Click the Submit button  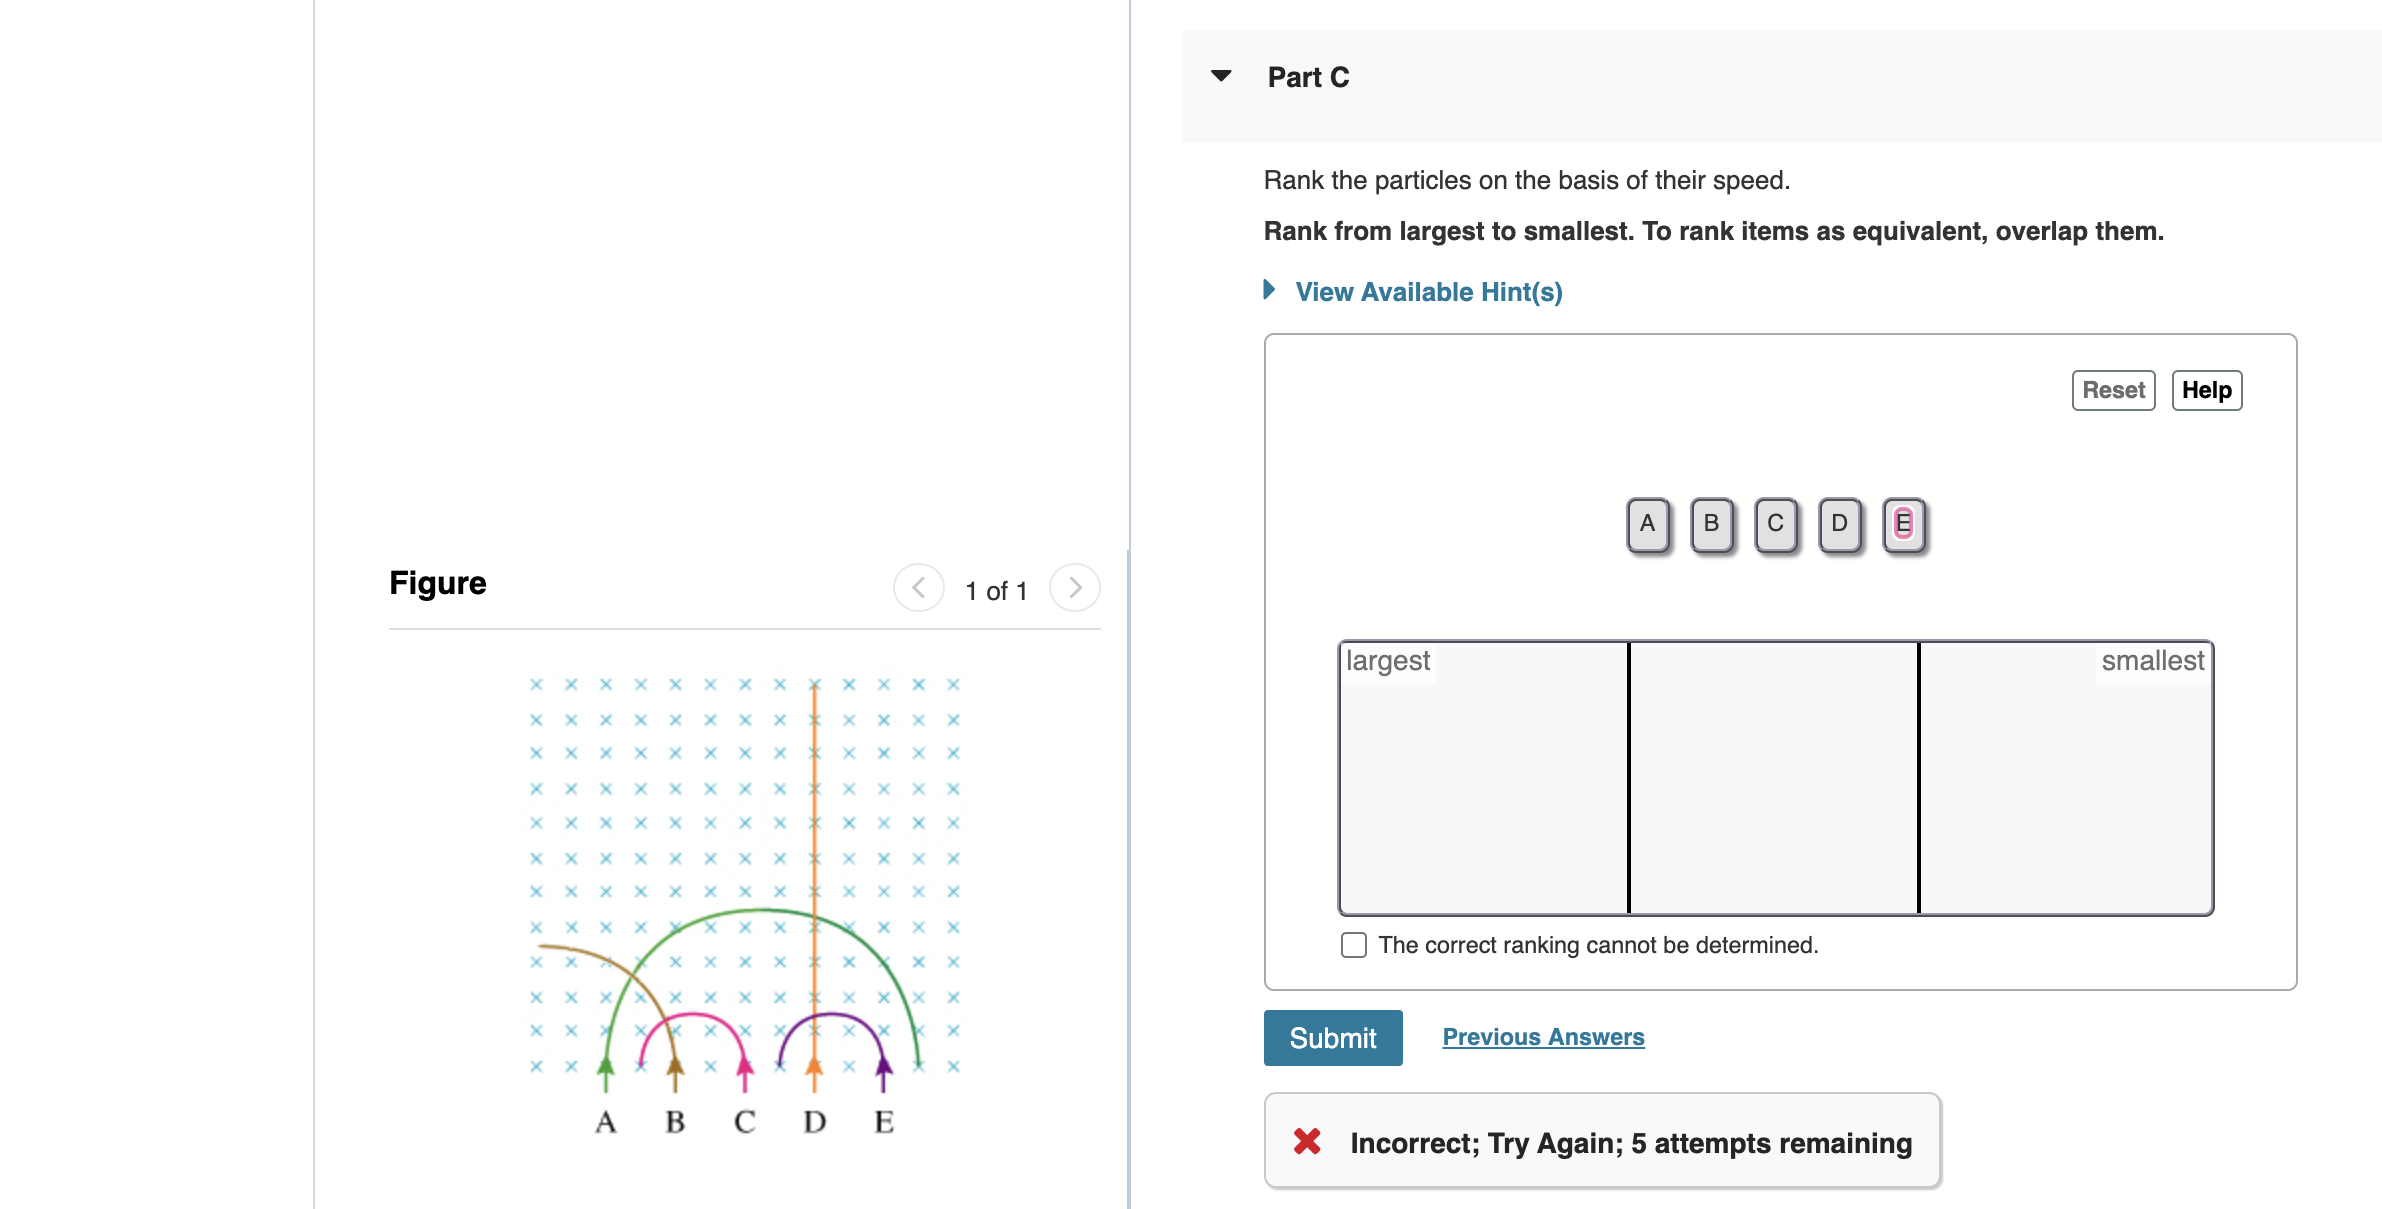coord(1333,1037)
